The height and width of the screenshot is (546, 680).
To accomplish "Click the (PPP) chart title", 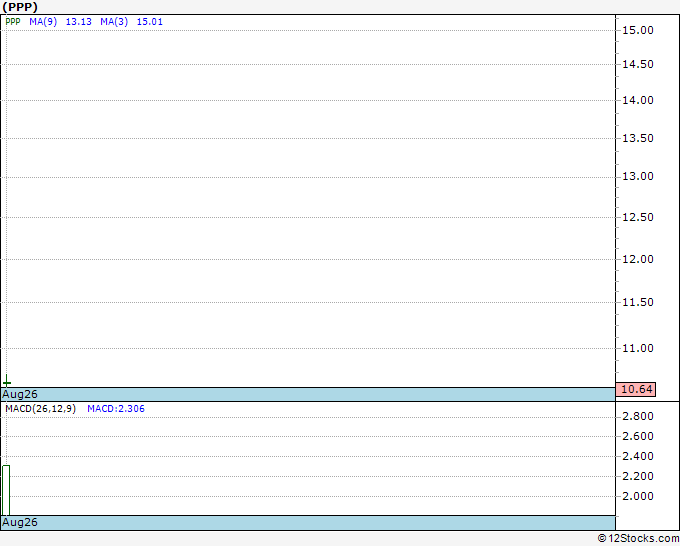I will 20,7.
